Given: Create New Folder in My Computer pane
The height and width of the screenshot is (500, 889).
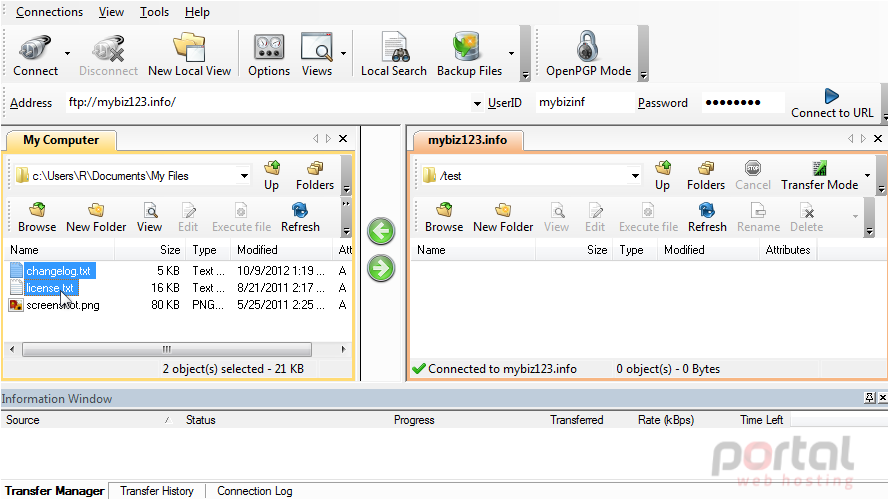Looking at the screenshot, I should [x=96, y=218].
